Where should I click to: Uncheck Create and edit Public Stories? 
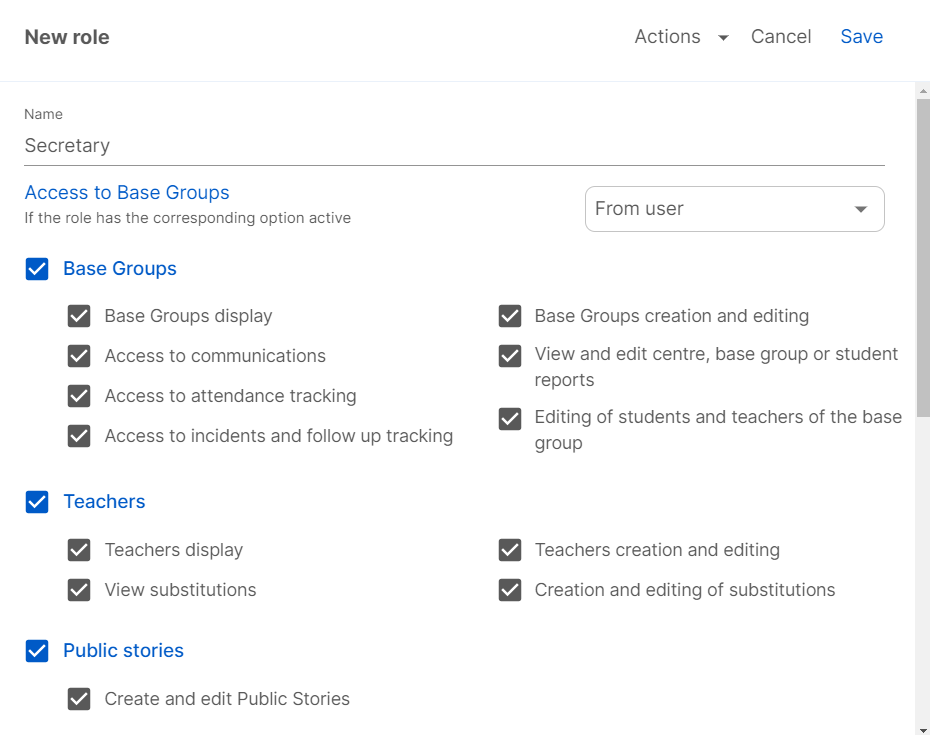point(79,699)
